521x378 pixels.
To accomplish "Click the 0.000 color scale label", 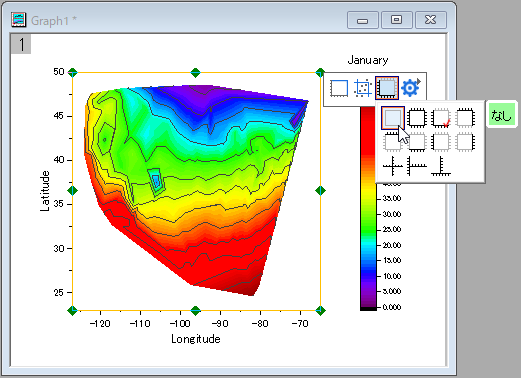I will (x=392, y=307).
